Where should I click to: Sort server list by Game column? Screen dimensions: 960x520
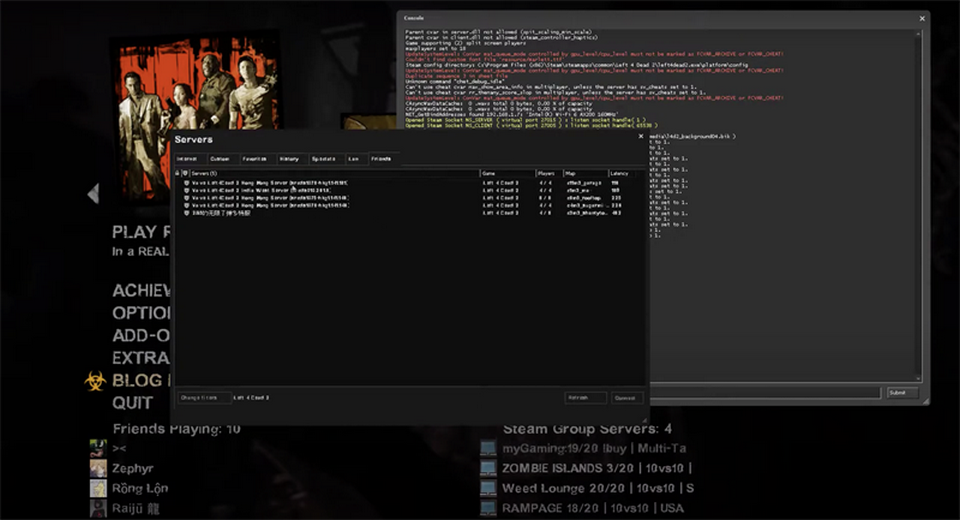tap(508, 173)
